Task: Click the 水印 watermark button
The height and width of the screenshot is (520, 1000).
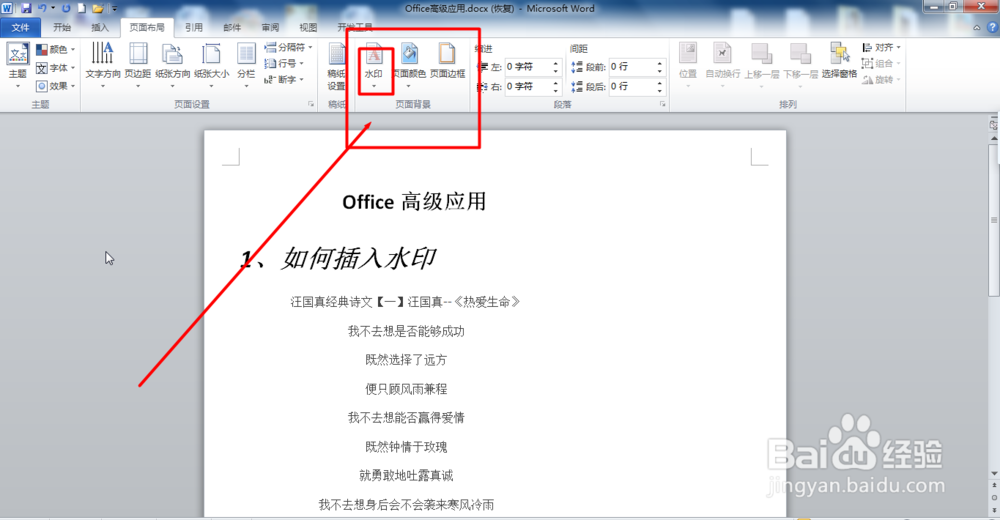Action: pos(374,66)
